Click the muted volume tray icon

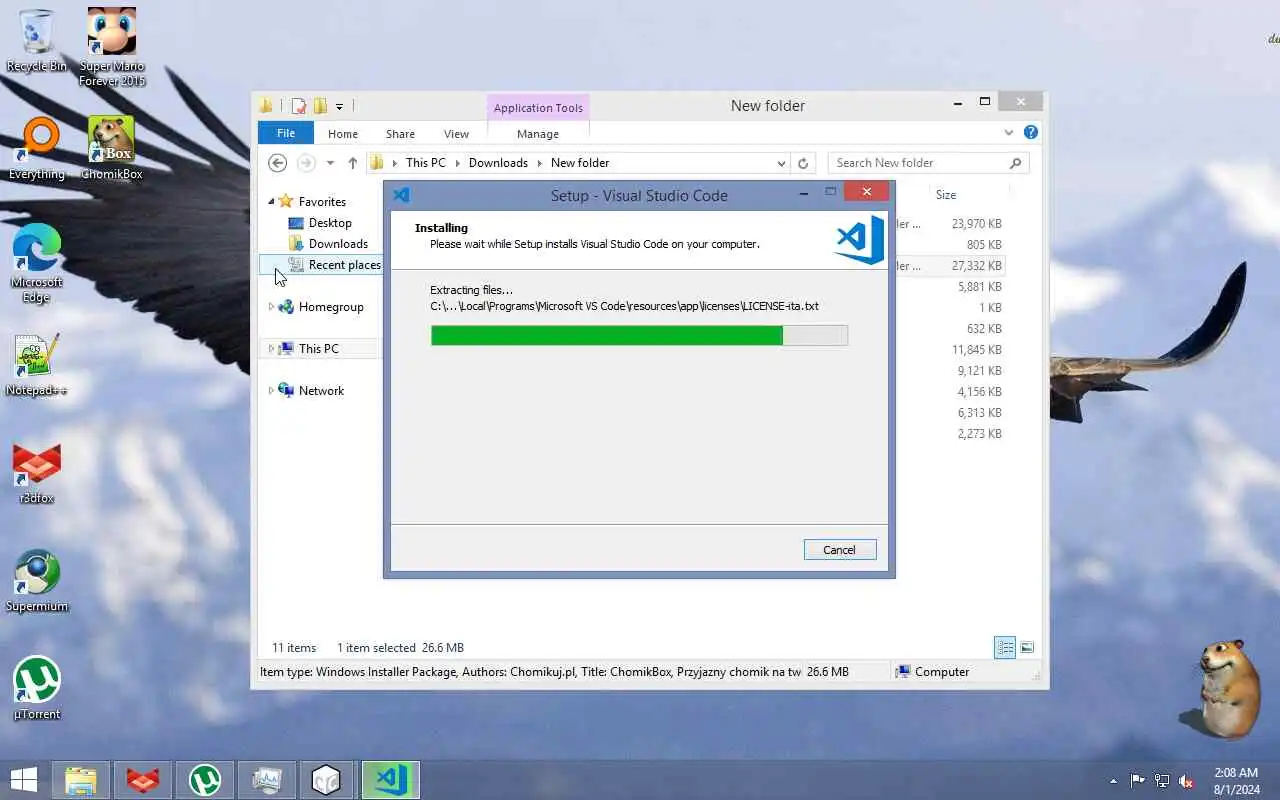[1186, 780]
